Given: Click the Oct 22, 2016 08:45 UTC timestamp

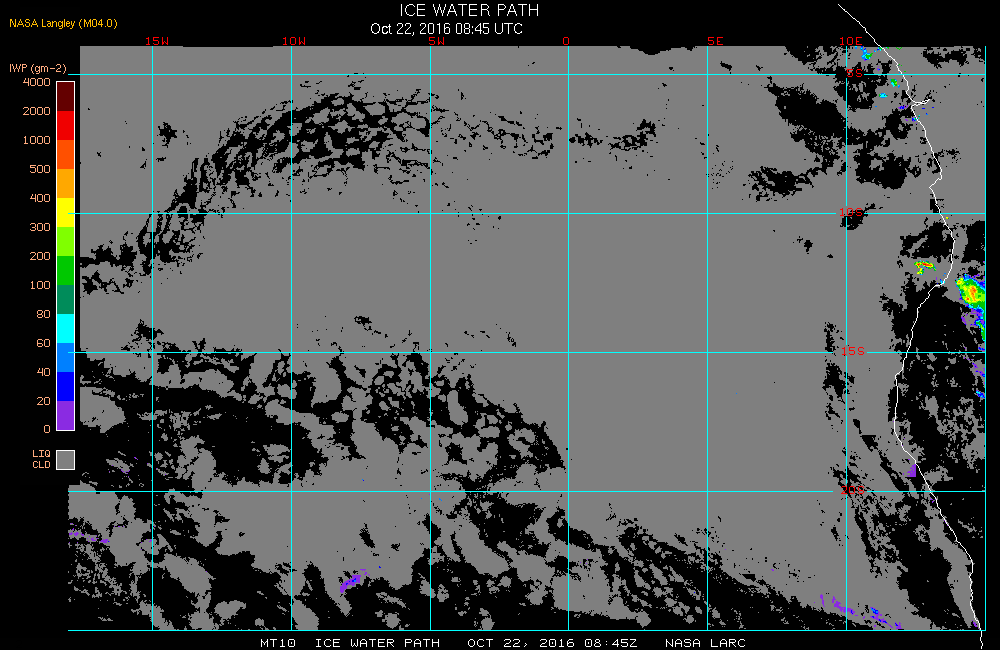Looking at the screenshot, I should click(446, 29).
